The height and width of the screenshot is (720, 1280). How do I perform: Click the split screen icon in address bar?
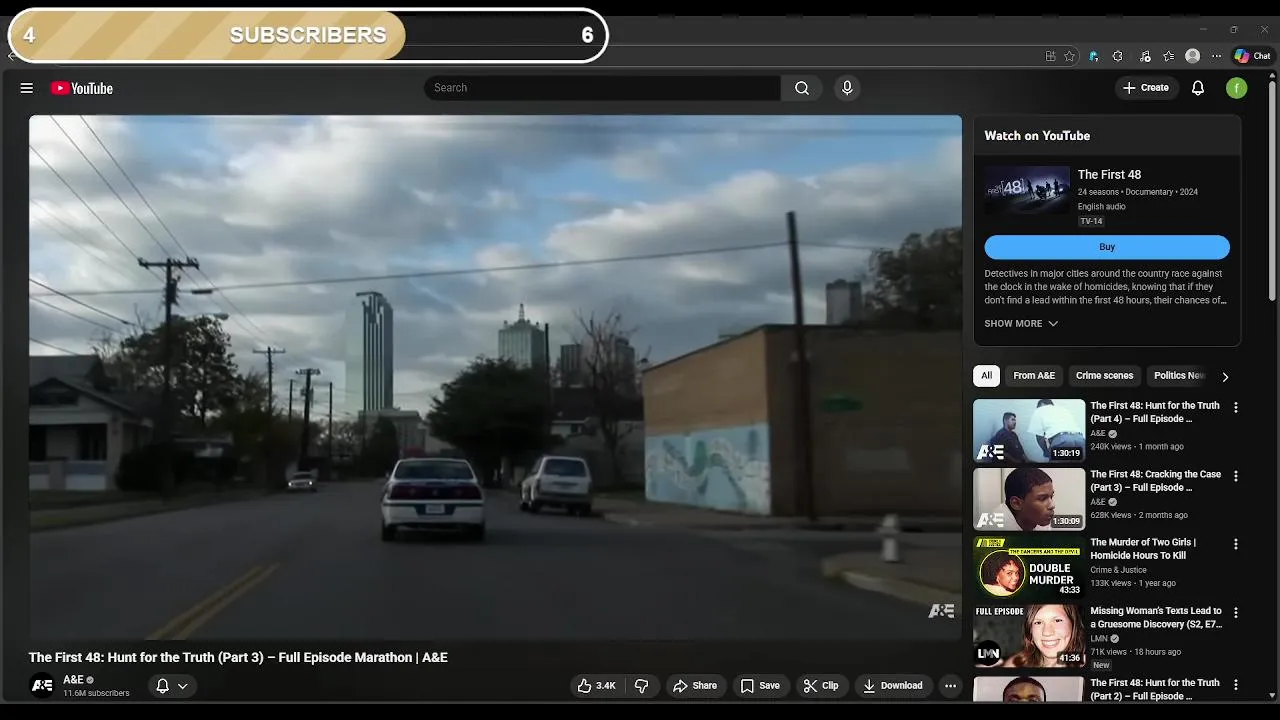1050,56
